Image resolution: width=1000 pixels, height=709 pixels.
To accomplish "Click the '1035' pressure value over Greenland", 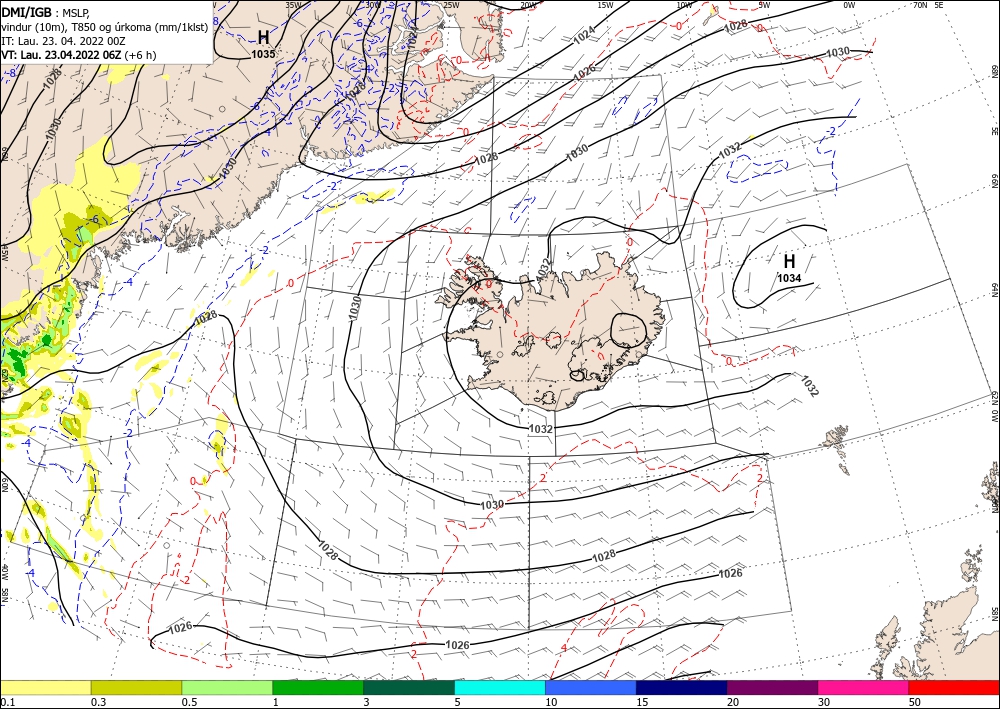I will pyautogui.click(x=263, y=54).
